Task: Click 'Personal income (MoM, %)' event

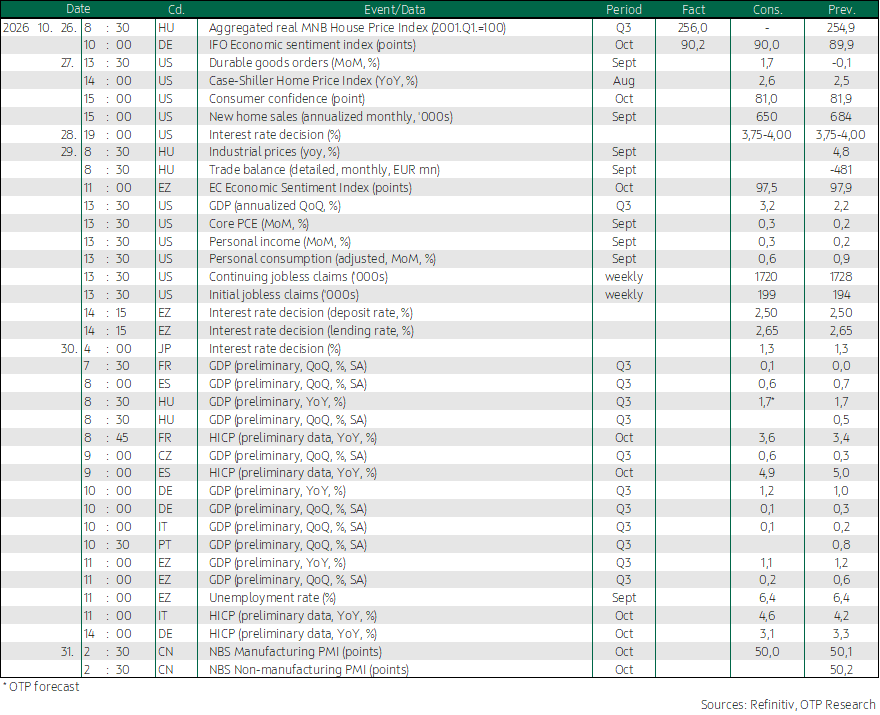Action: point(279,241)
